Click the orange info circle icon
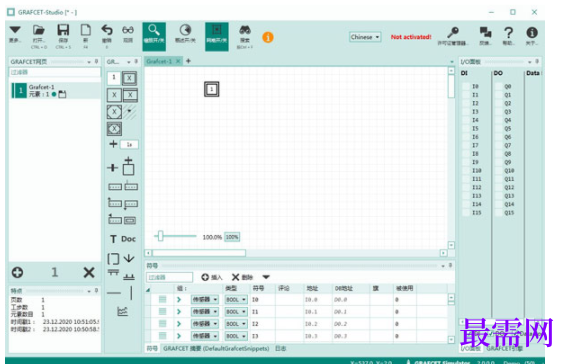The height and width of the screenshot is (364, 572). click(268, 37)
